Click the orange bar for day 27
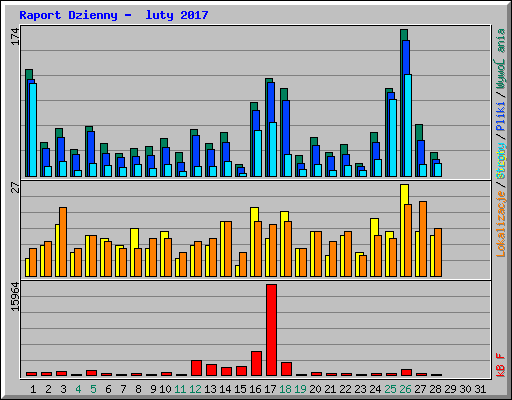The height and width of the screenshot is (400, 512). click(423, 239)
